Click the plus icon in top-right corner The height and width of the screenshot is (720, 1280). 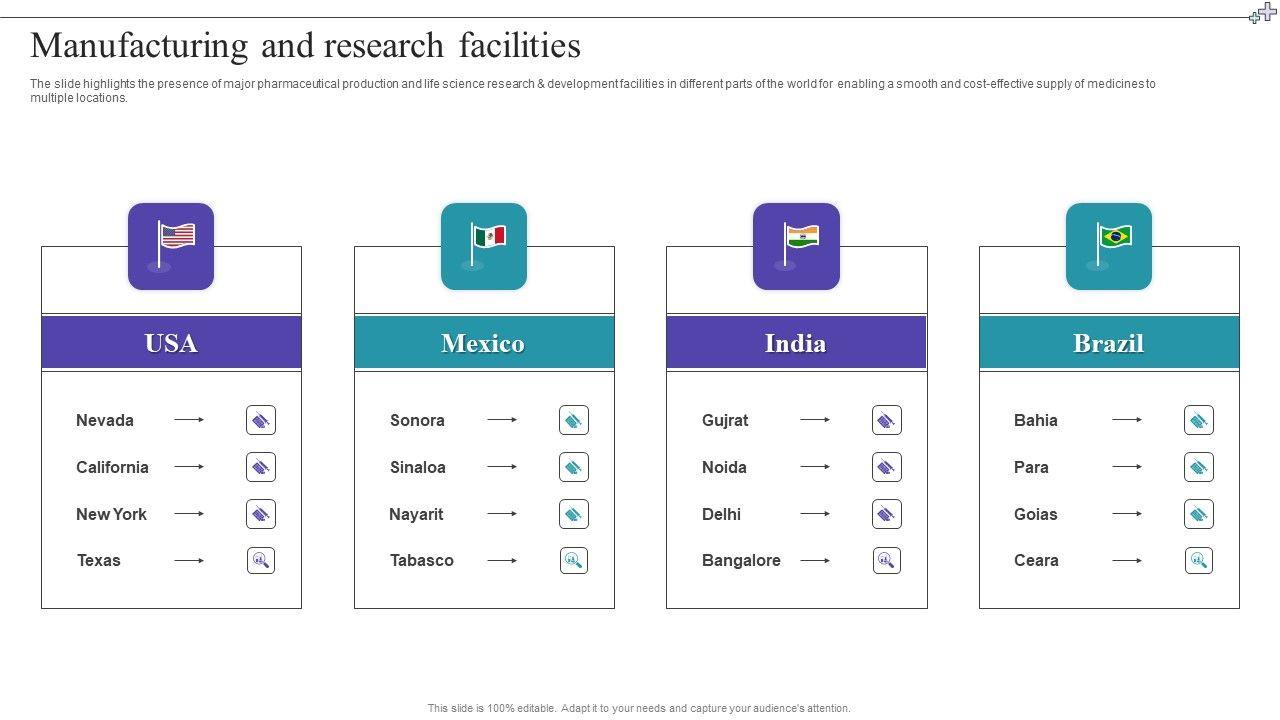click(1263, 13)
